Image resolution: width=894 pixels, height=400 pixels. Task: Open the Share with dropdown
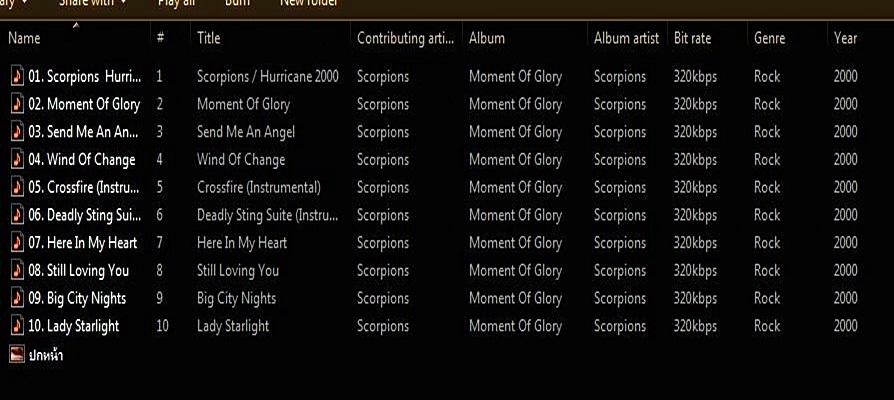pyautogui.click(x=93, y=3)
